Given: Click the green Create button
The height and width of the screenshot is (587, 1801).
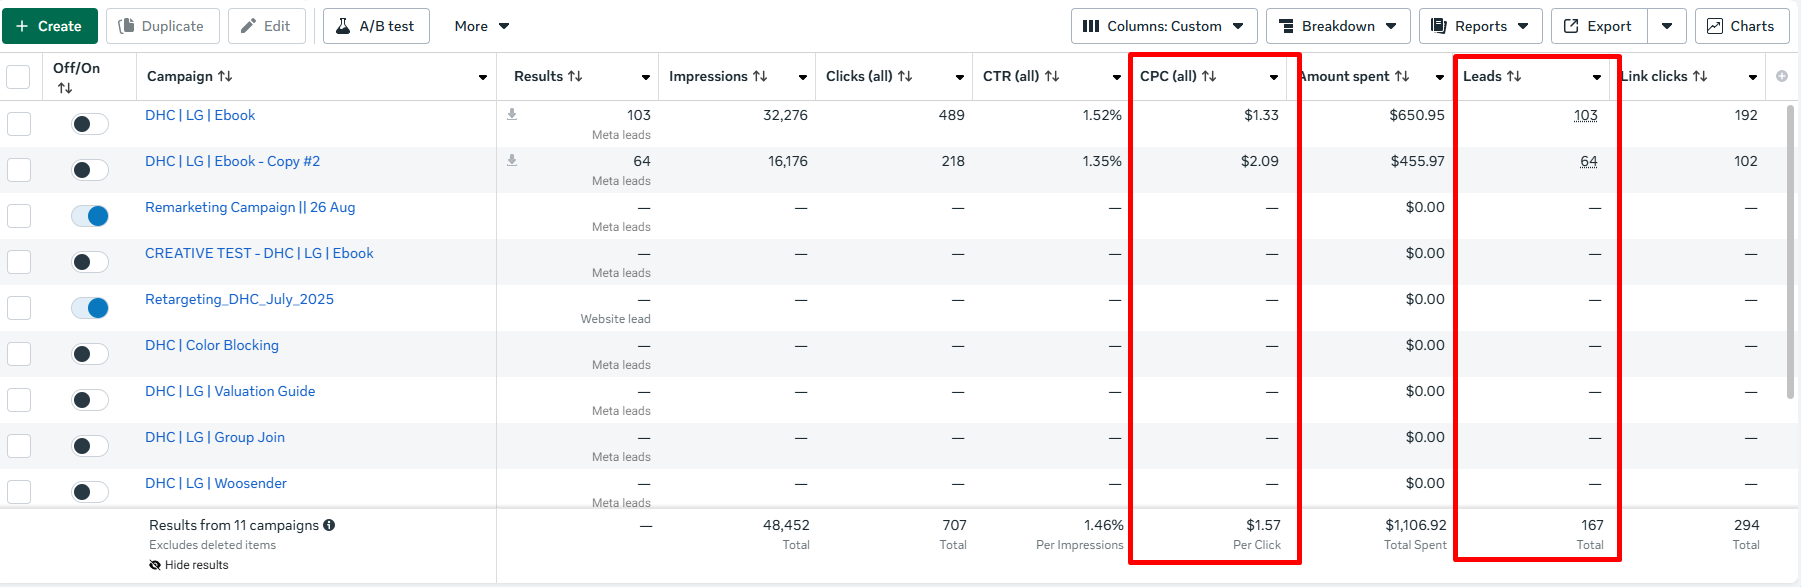Looking at the screenshot, I should [50, 26].
